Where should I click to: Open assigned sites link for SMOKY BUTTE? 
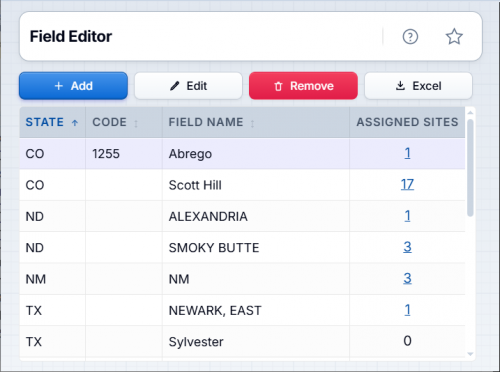click(407, 247)
